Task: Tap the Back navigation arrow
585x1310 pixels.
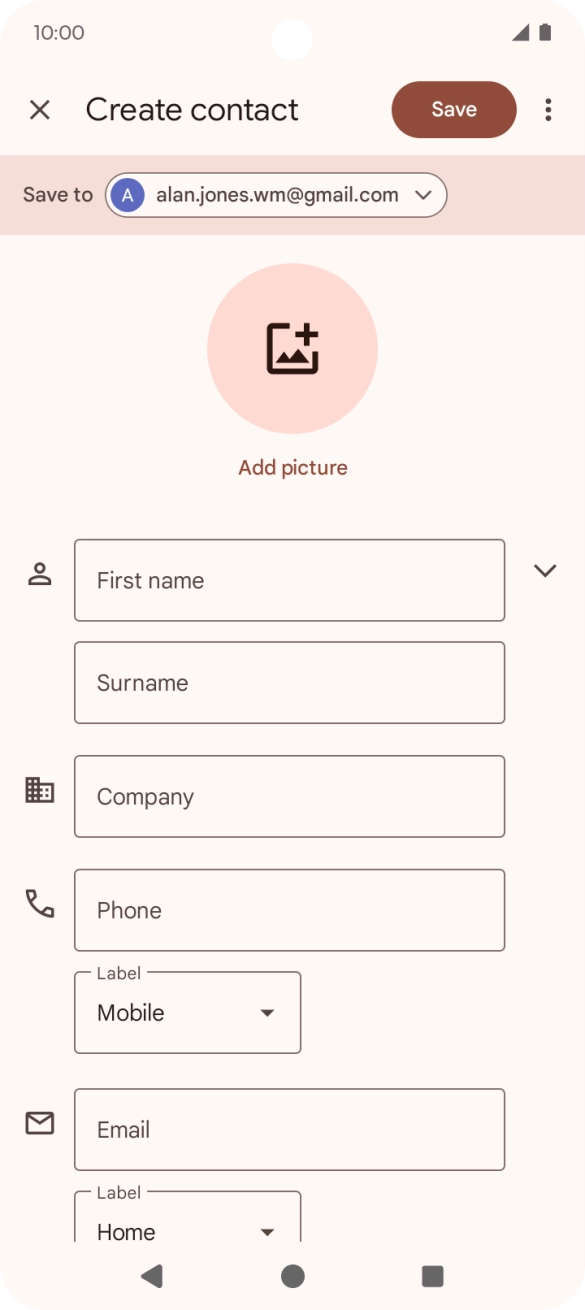Action: click(152, 1275)
